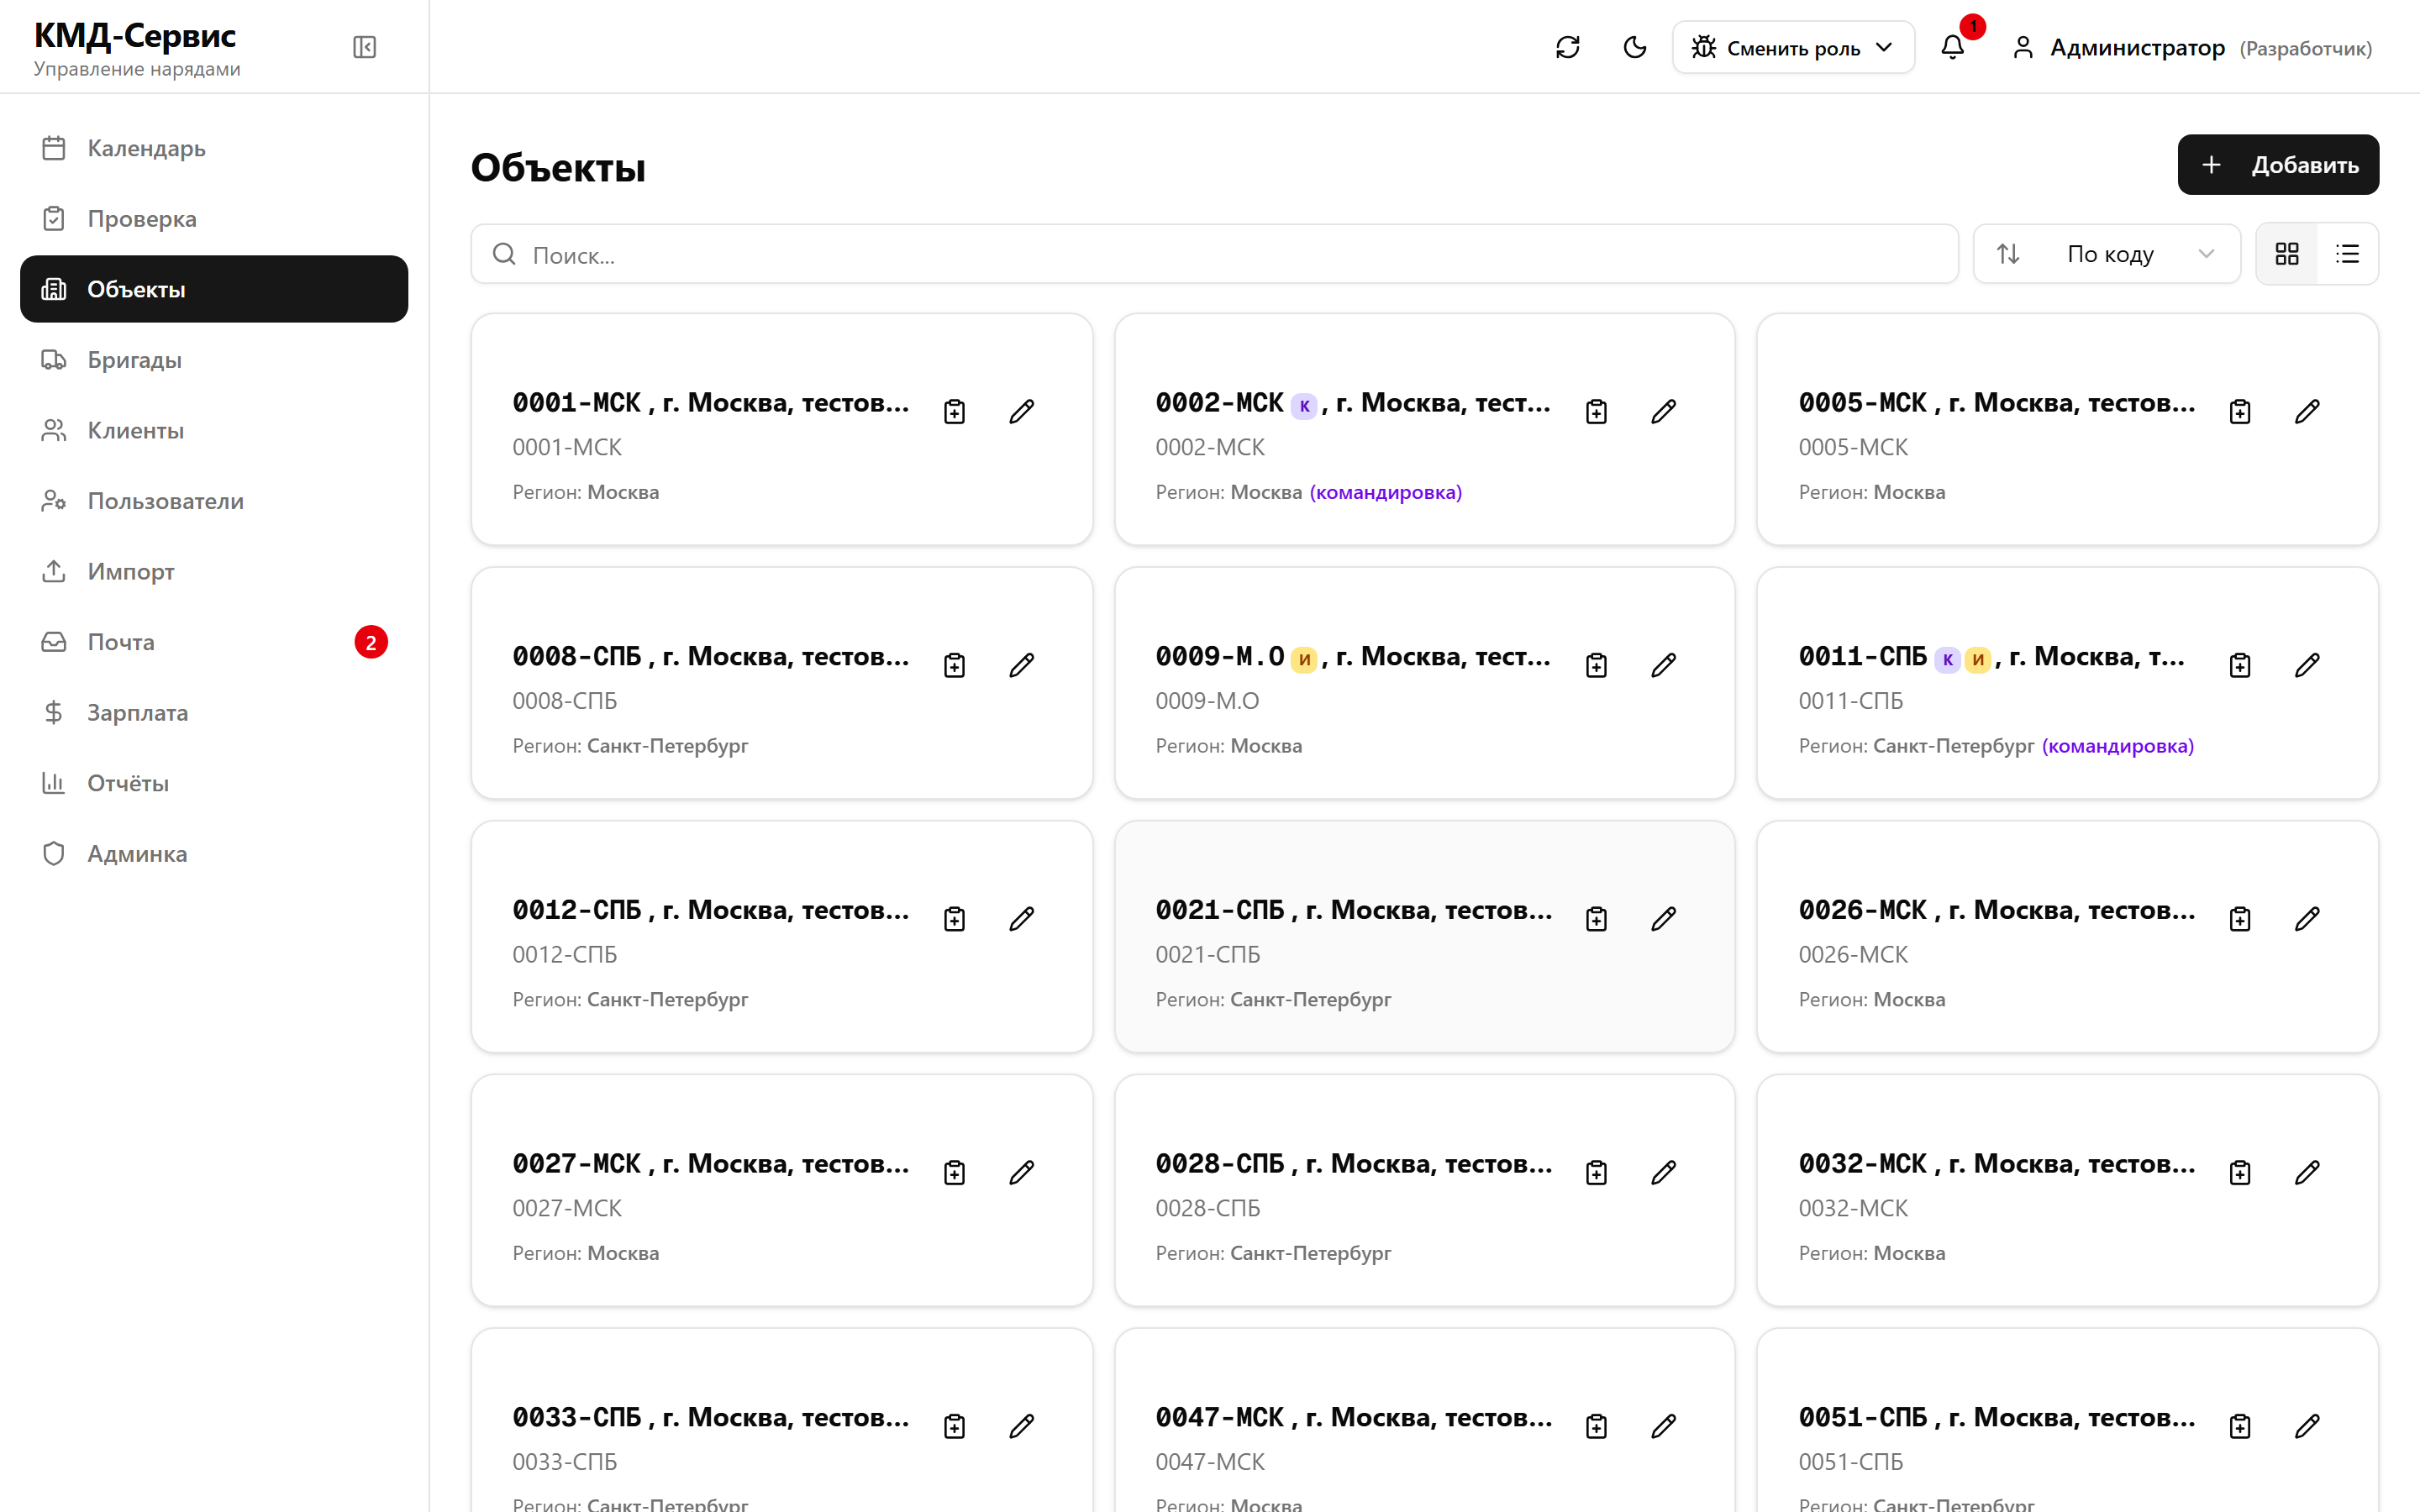The height and width of the screenshot is (1512, 2420).
Task: Open Календарь in sidebar
Action: point(214,148)
